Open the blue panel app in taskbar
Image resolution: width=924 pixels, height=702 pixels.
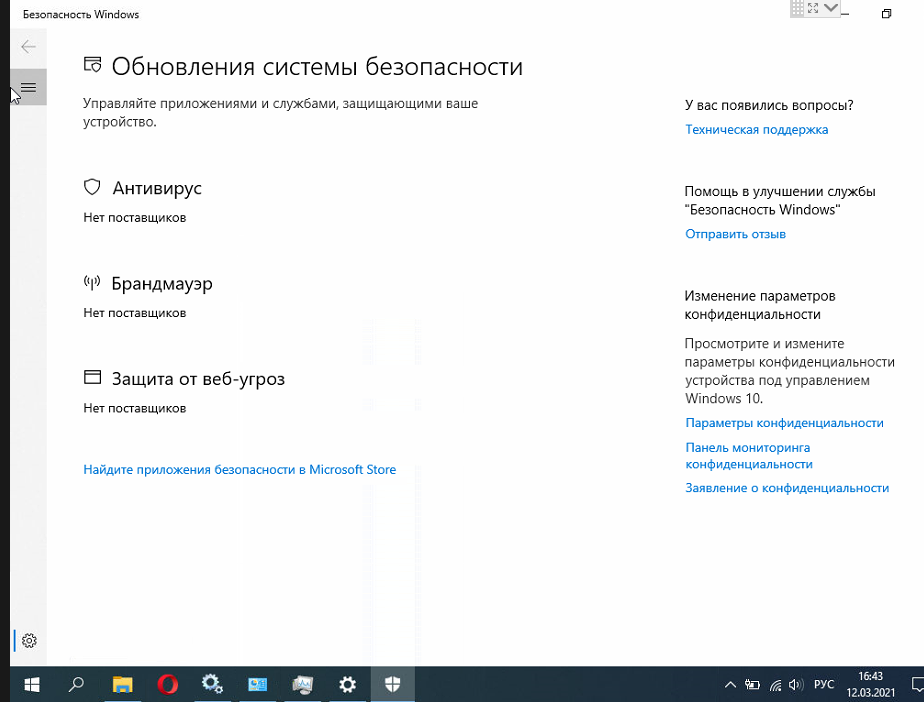point(258,684)
